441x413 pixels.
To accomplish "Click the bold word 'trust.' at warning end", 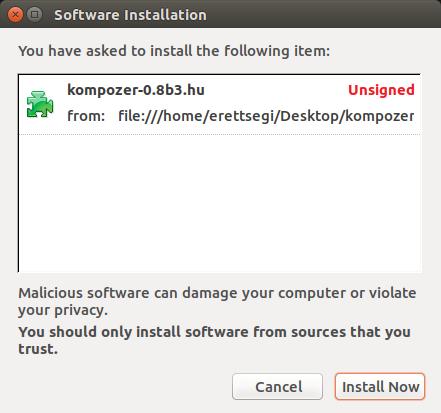I will (38, 349).
